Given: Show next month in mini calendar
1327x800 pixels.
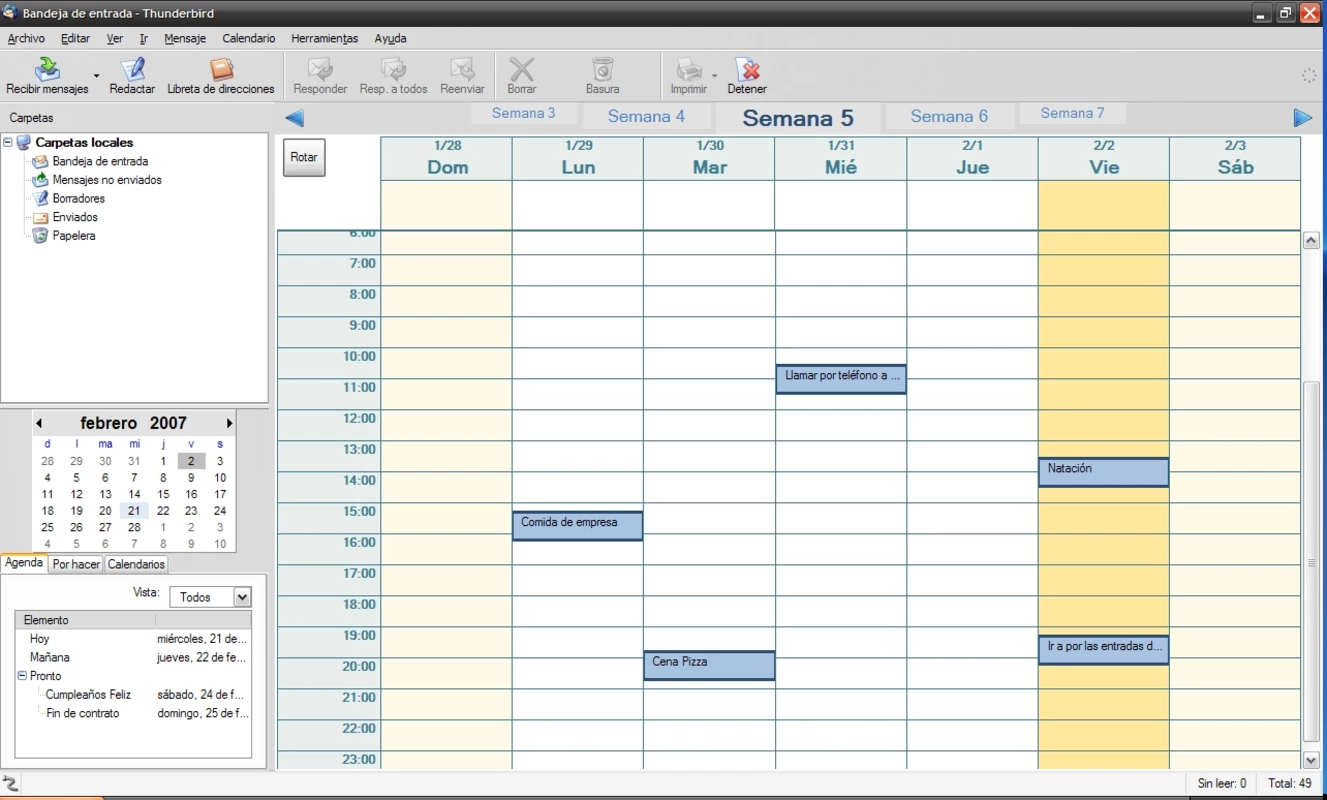Looking at the screenshot, I should click(229, 423).
